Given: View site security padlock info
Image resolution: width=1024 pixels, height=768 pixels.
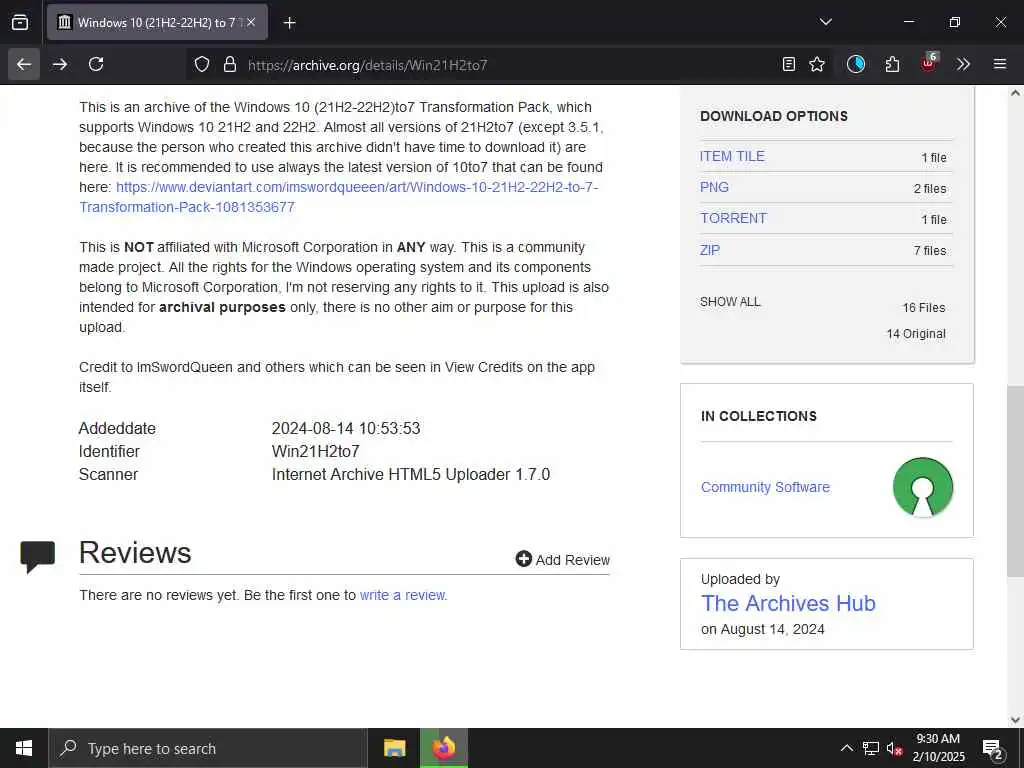Looking at the screenshot, I should (x=229, y=64).
